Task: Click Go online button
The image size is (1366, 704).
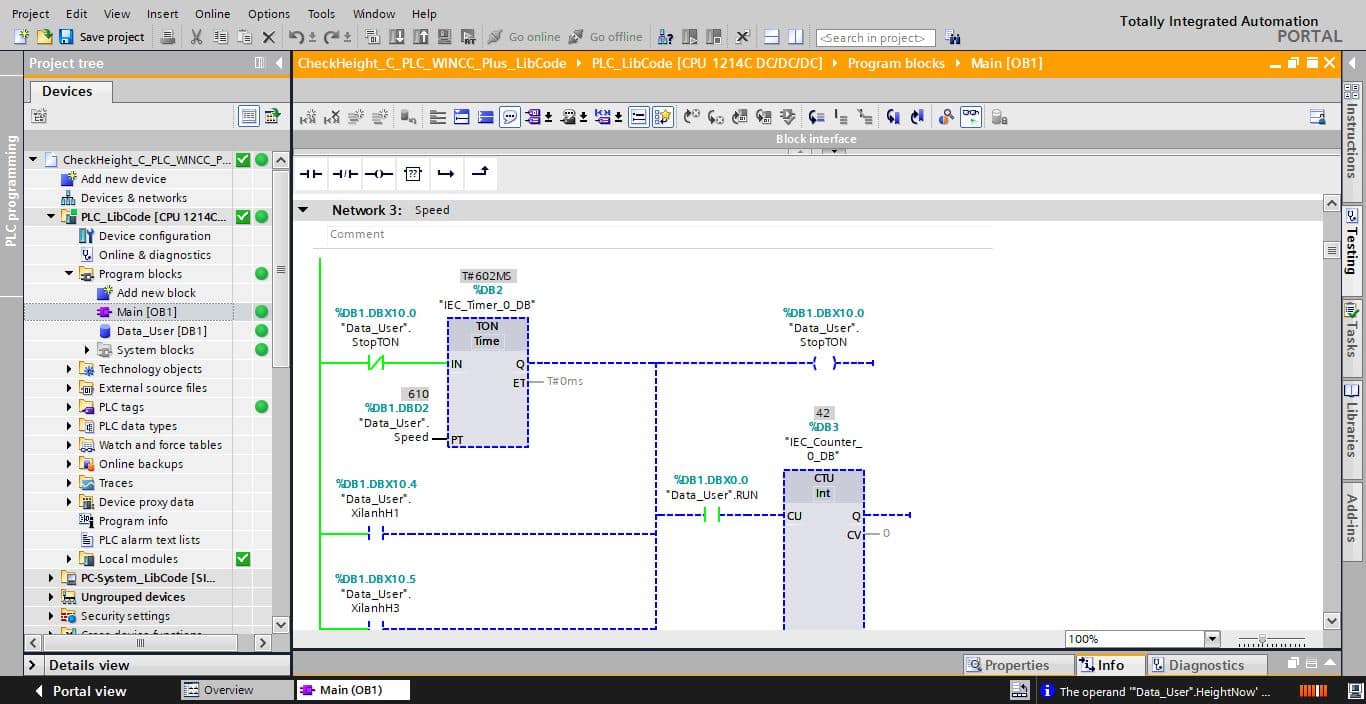Action: [524, 37]
